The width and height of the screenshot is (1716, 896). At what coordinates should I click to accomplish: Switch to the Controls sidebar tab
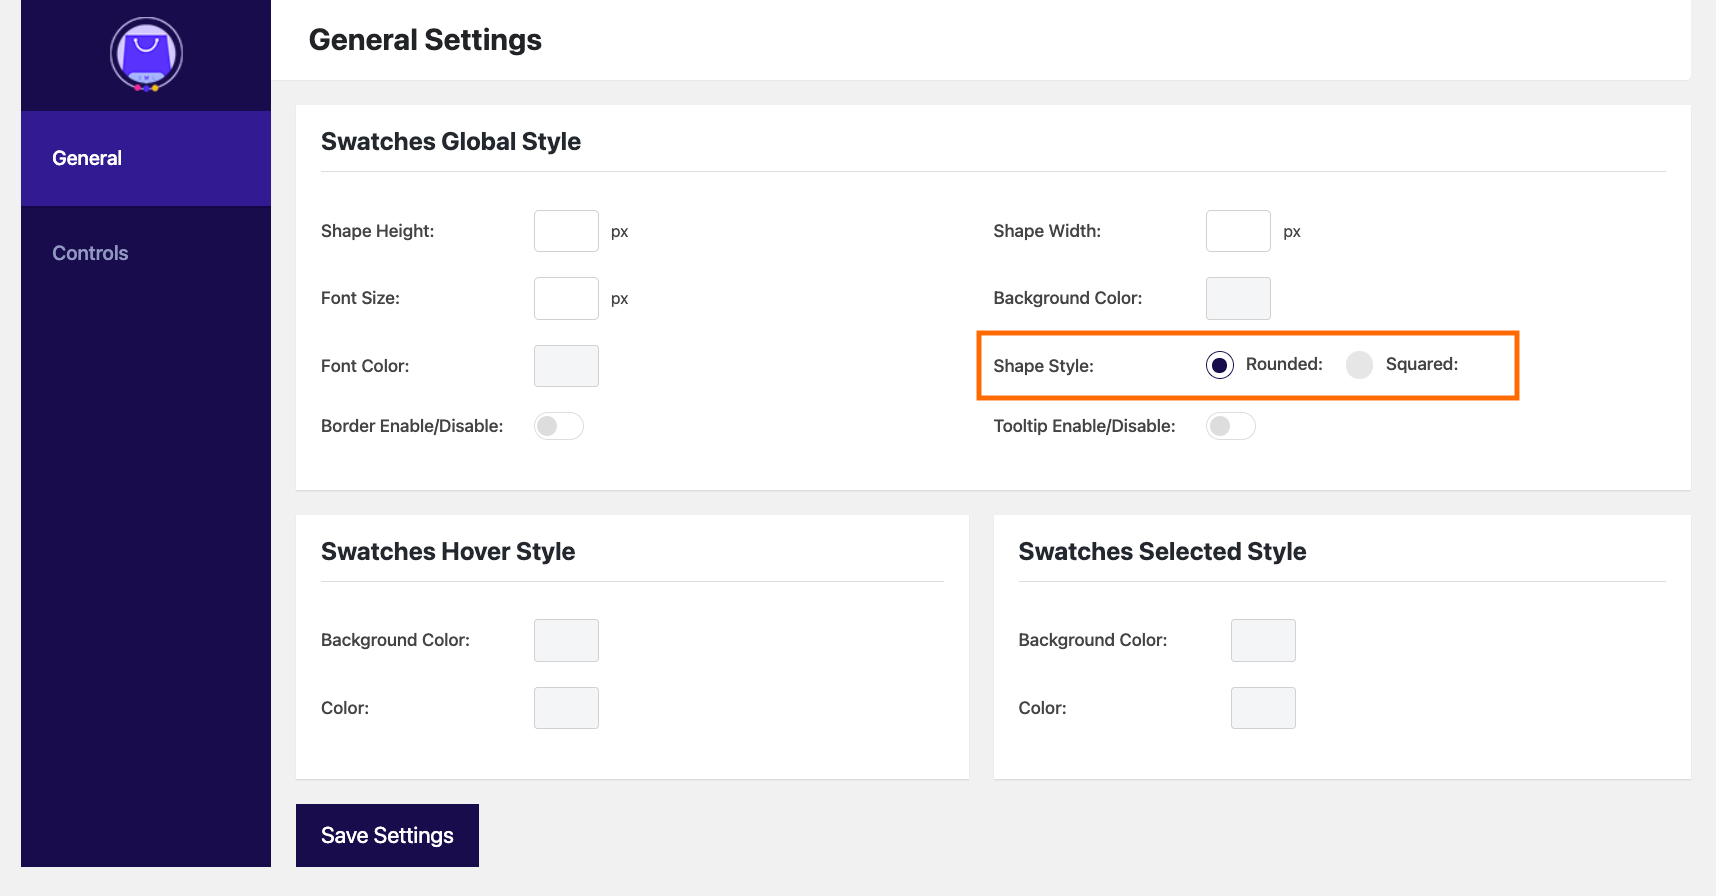coord(146,253)
